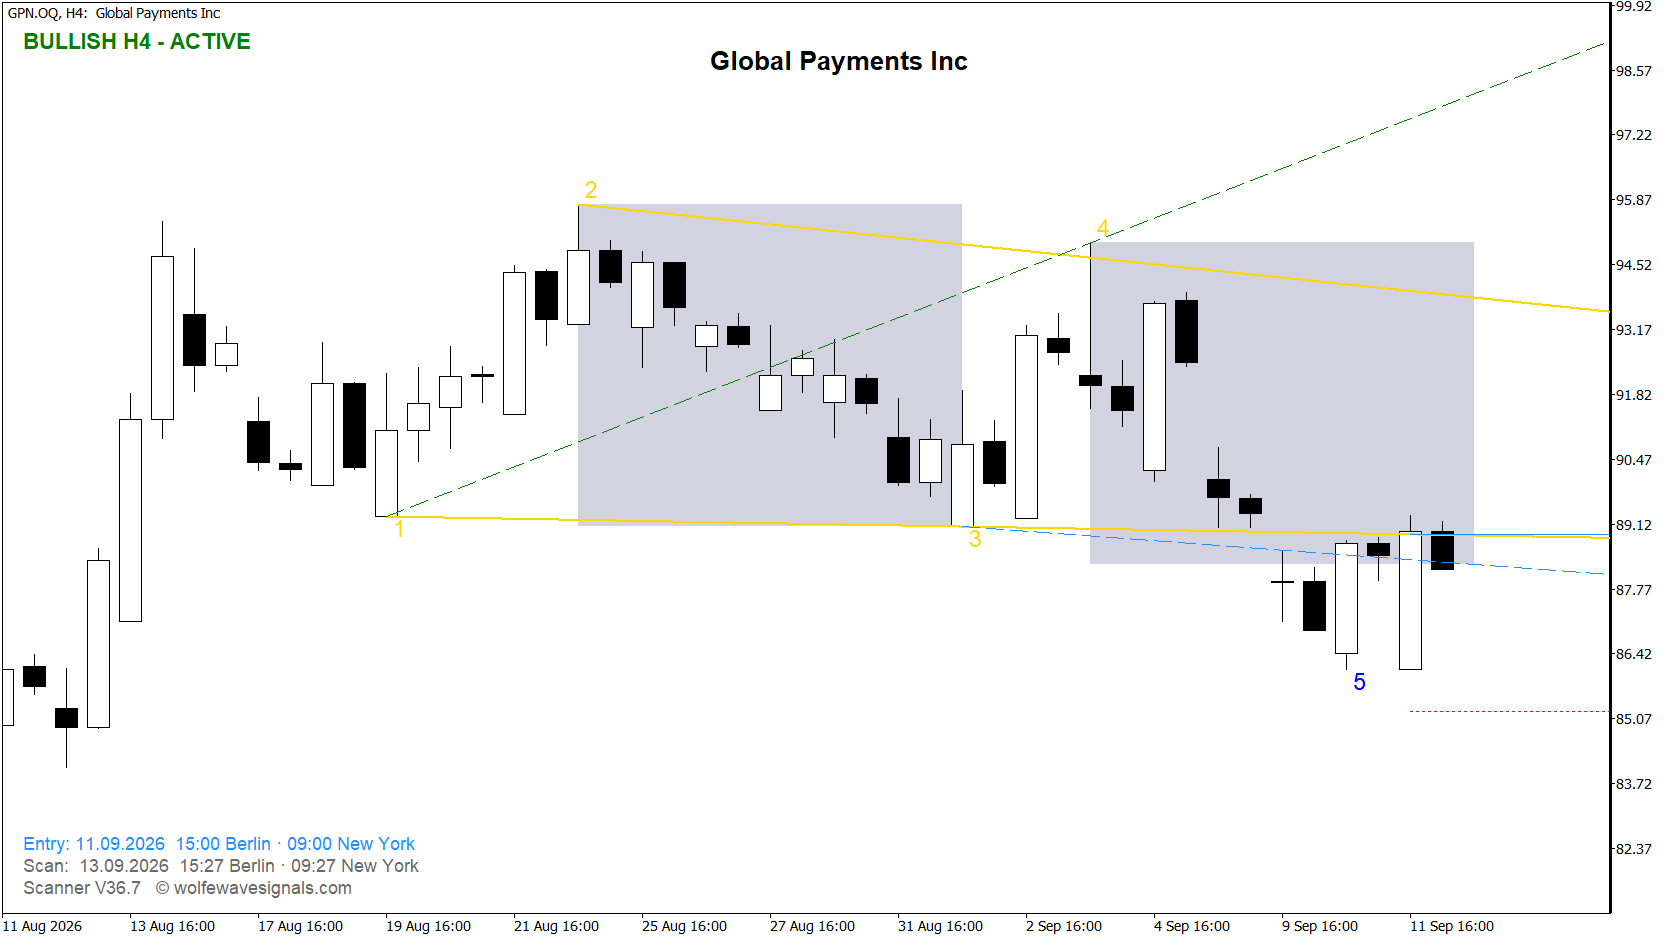The image size is (1672, 940).
Task: Click the '25 Aug 16:00' time axis label
Action: [x=684, y=926]
